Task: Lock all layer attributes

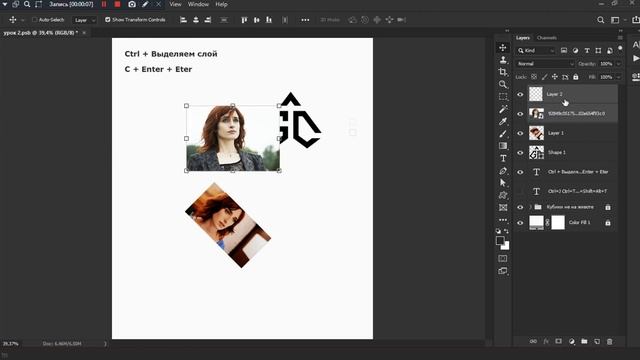Action: tap(576, 77)
